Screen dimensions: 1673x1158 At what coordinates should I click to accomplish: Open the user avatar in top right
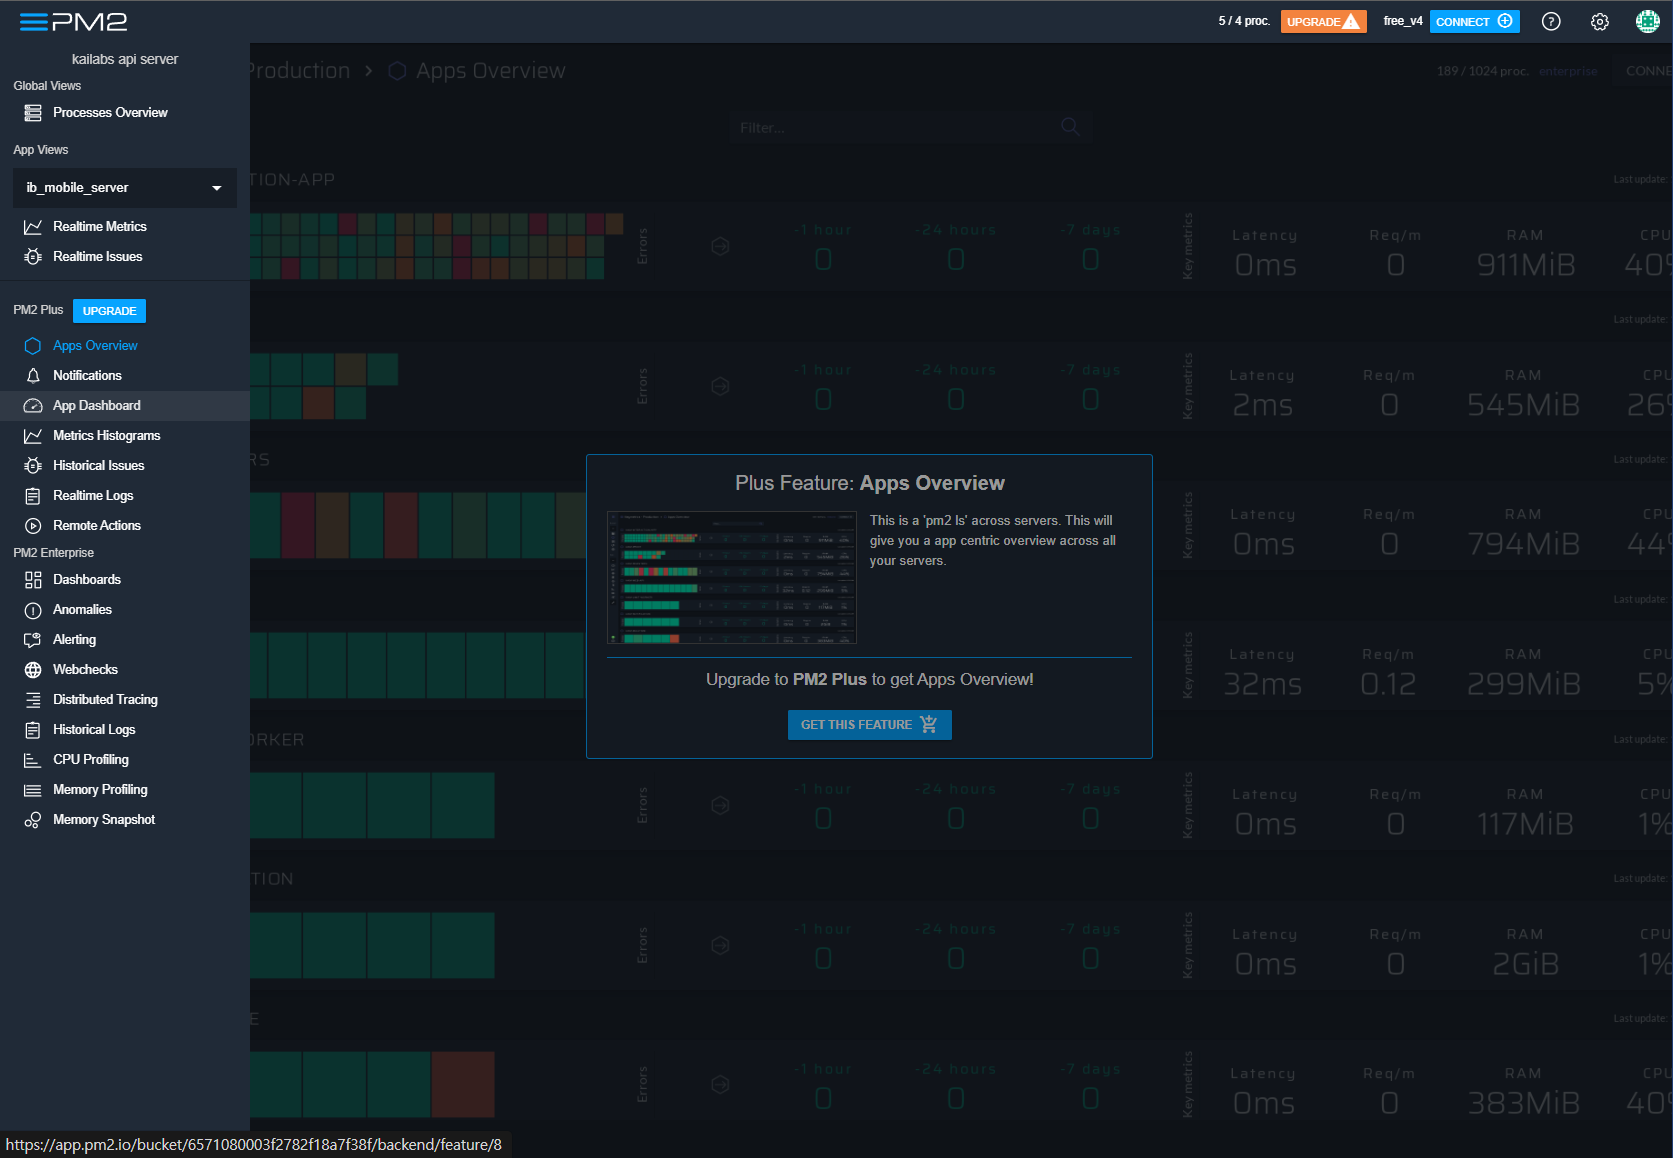[1648, 22]
